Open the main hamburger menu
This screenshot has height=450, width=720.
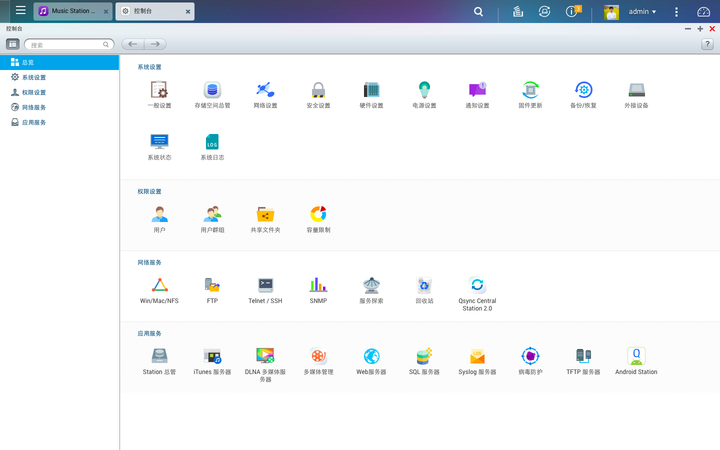pos(21,10)
